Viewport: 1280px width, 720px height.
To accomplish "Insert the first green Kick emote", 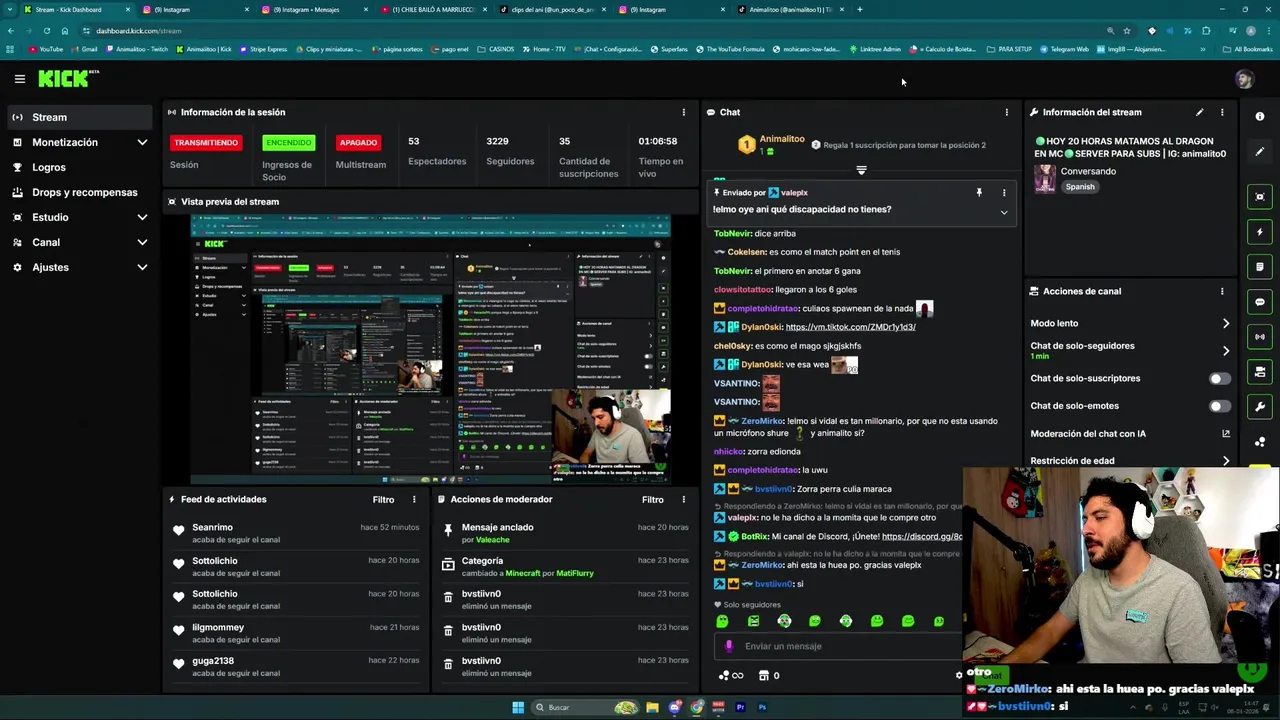I will pos(723,621).
